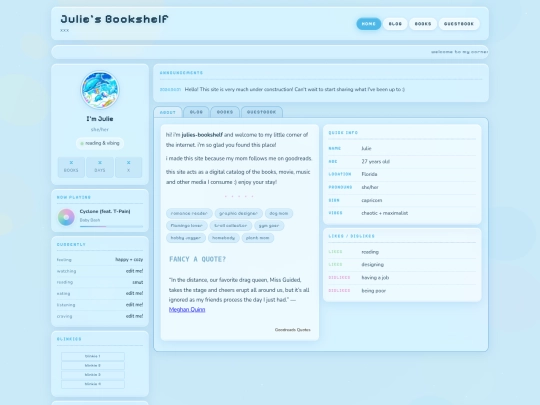Click 'edit me!' in the watching row

pos(134,271)
